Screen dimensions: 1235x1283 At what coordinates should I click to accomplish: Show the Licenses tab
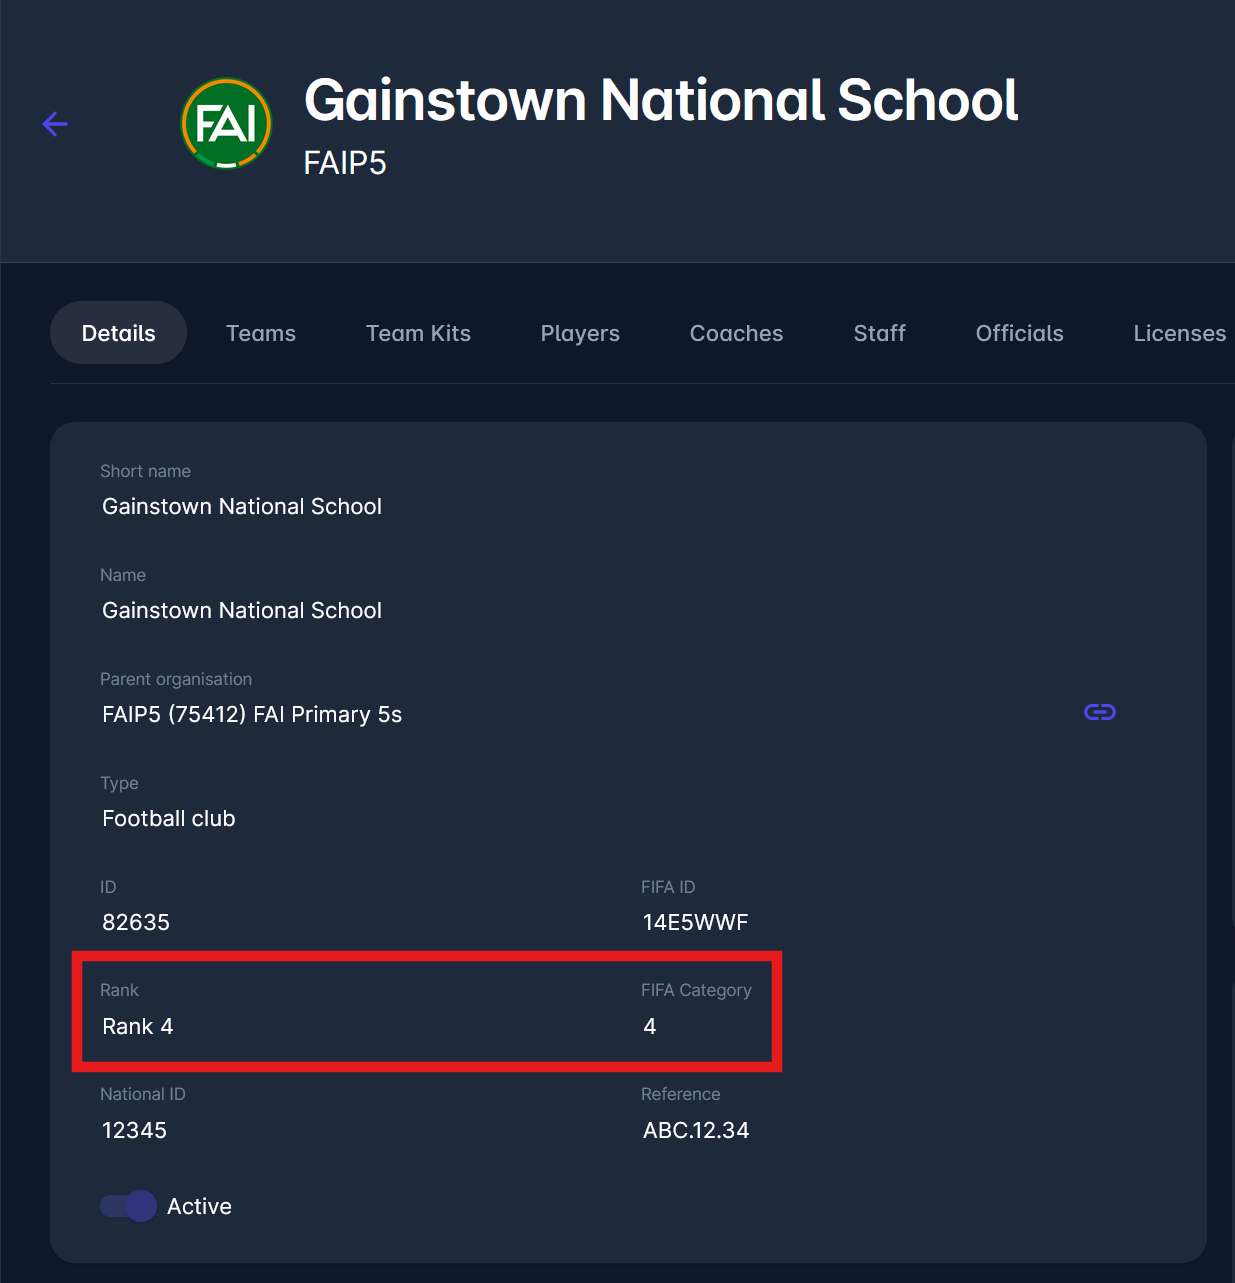pos(1179,333)
